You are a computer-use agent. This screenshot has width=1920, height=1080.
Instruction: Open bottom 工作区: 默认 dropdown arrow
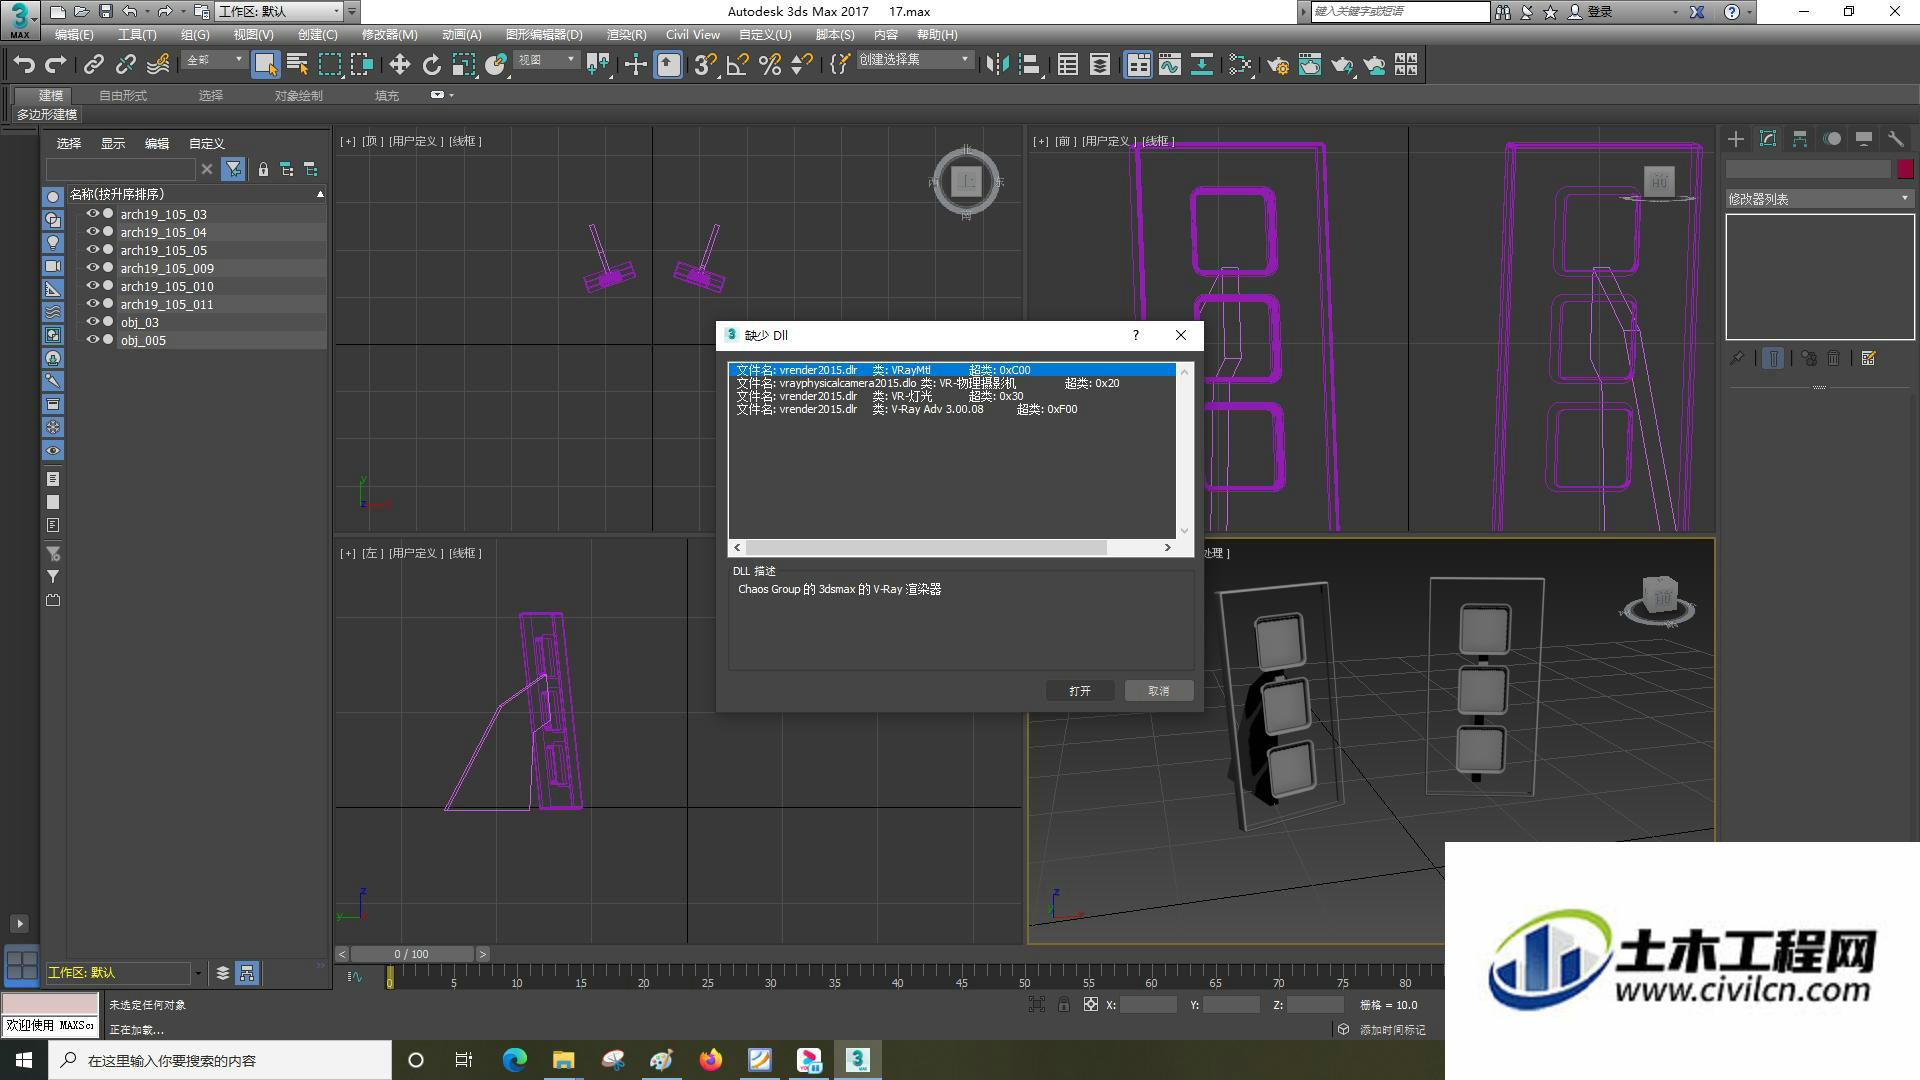coord(198,973)
